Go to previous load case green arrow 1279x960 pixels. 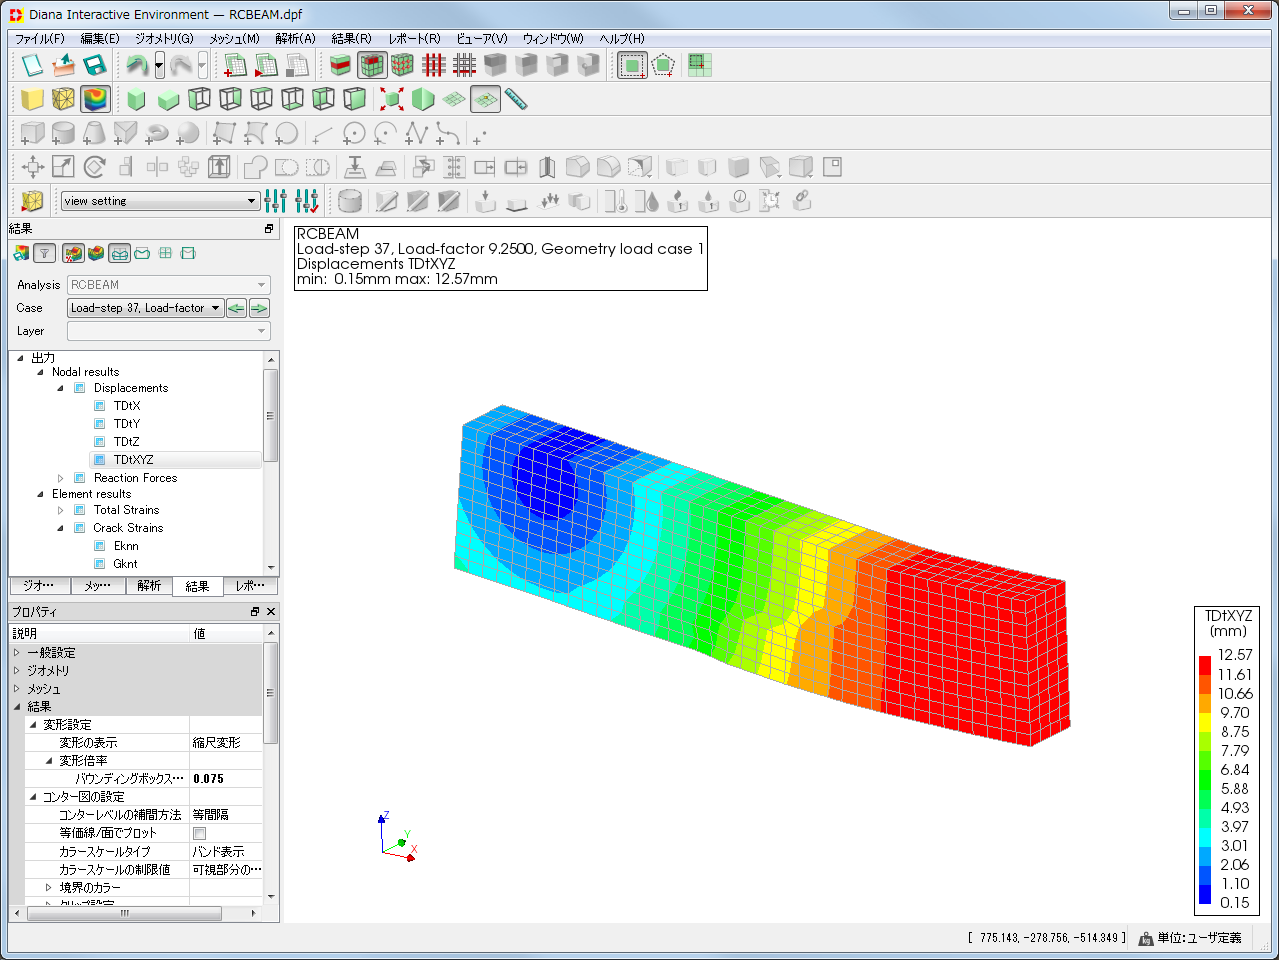[236, 308]
